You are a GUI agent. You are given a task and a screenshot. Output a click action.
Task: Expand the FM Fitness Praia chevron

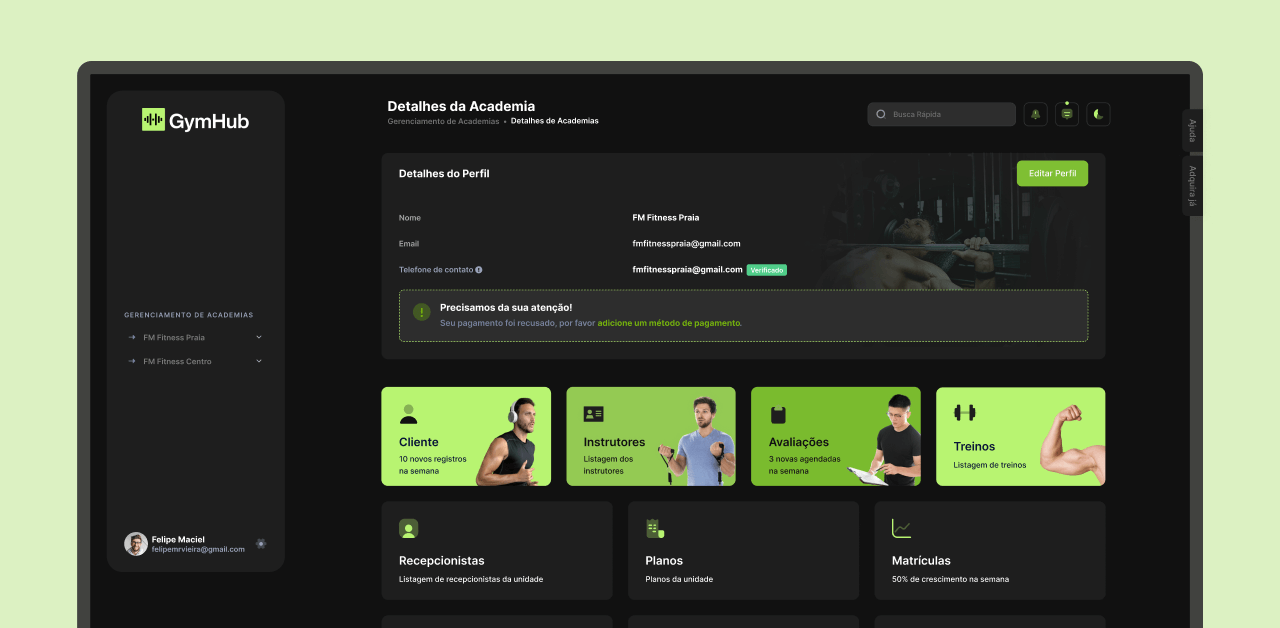pos(259,337)
